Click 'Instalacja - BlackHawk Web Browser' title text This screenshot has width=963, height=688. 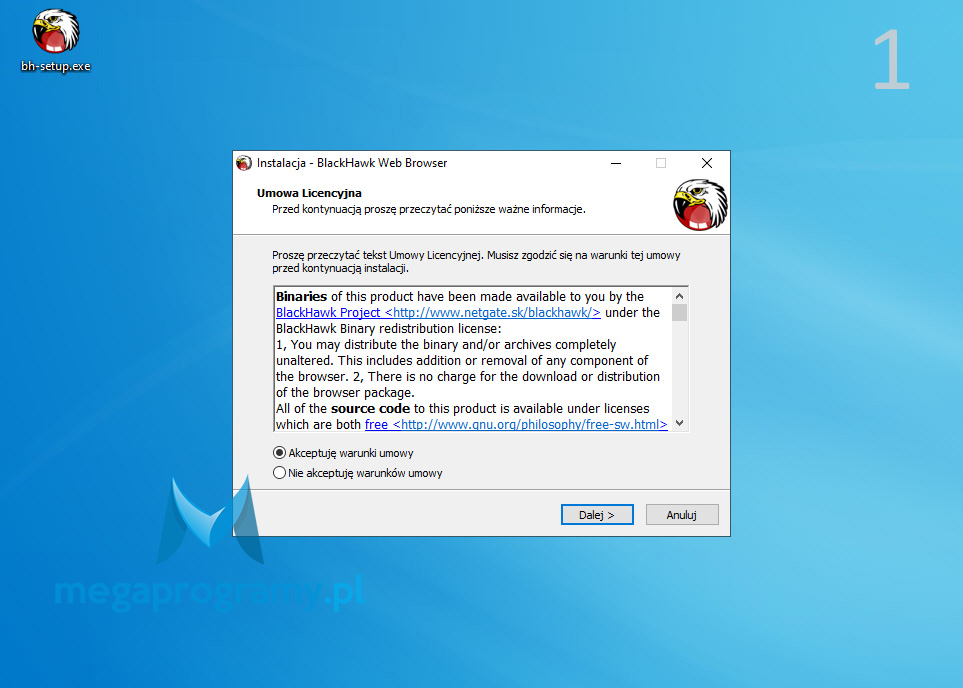pyautogui.click(x=352, y=163)
